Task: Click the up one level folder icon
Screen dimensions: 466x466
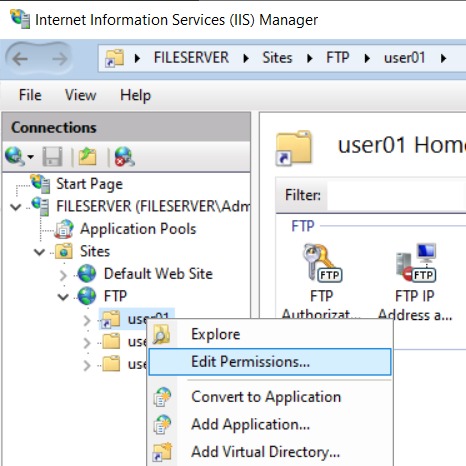Action: 87,156
